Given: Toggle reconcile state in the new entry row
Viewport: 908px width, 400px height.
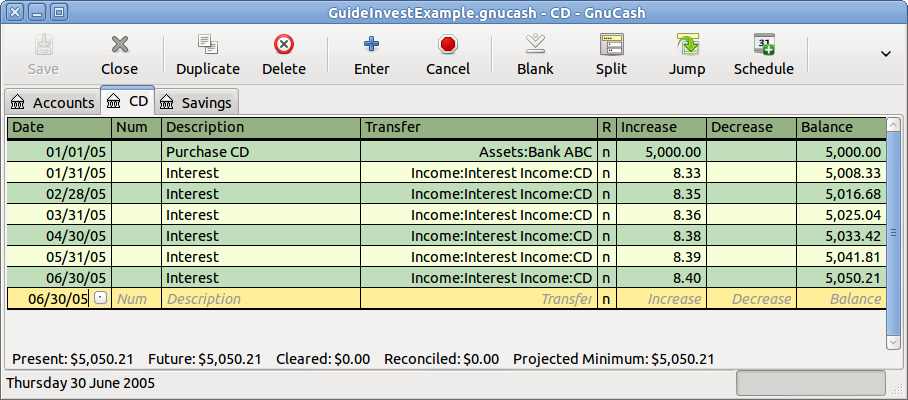Looking at the screenshot, I should [606, 299].
